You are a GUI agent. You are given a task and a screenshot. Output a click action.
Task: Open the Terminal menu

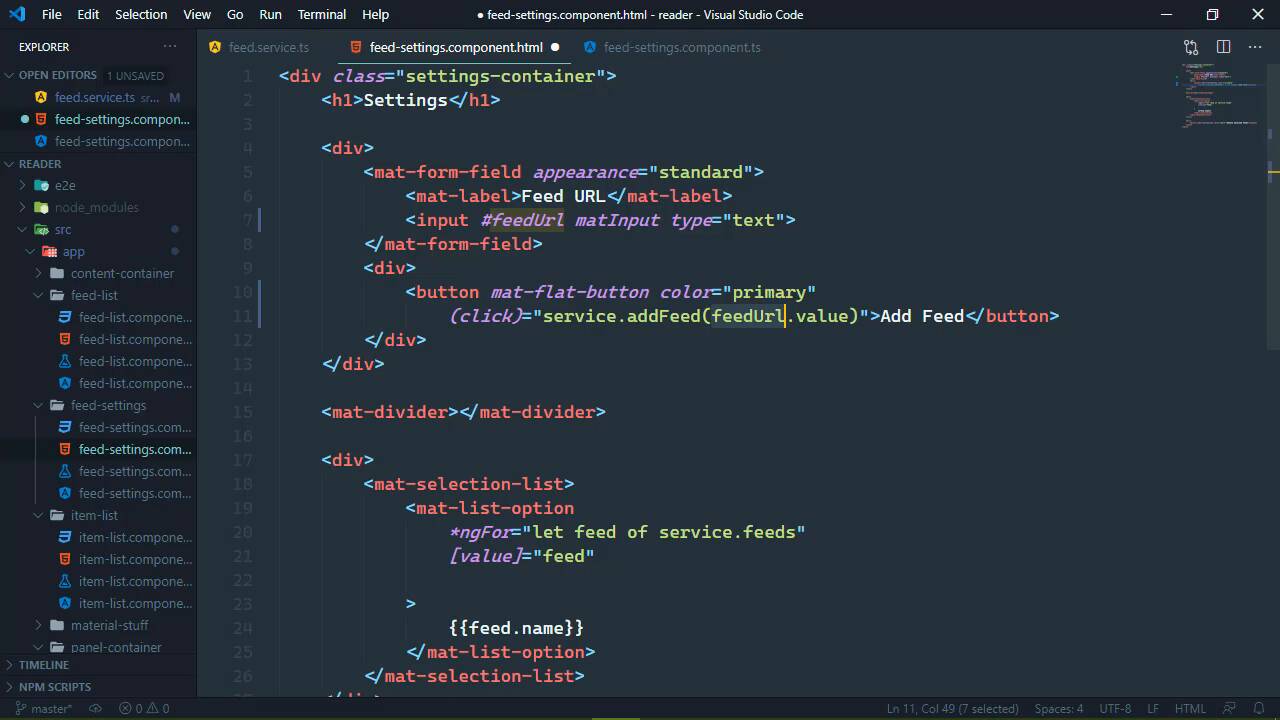322,14
